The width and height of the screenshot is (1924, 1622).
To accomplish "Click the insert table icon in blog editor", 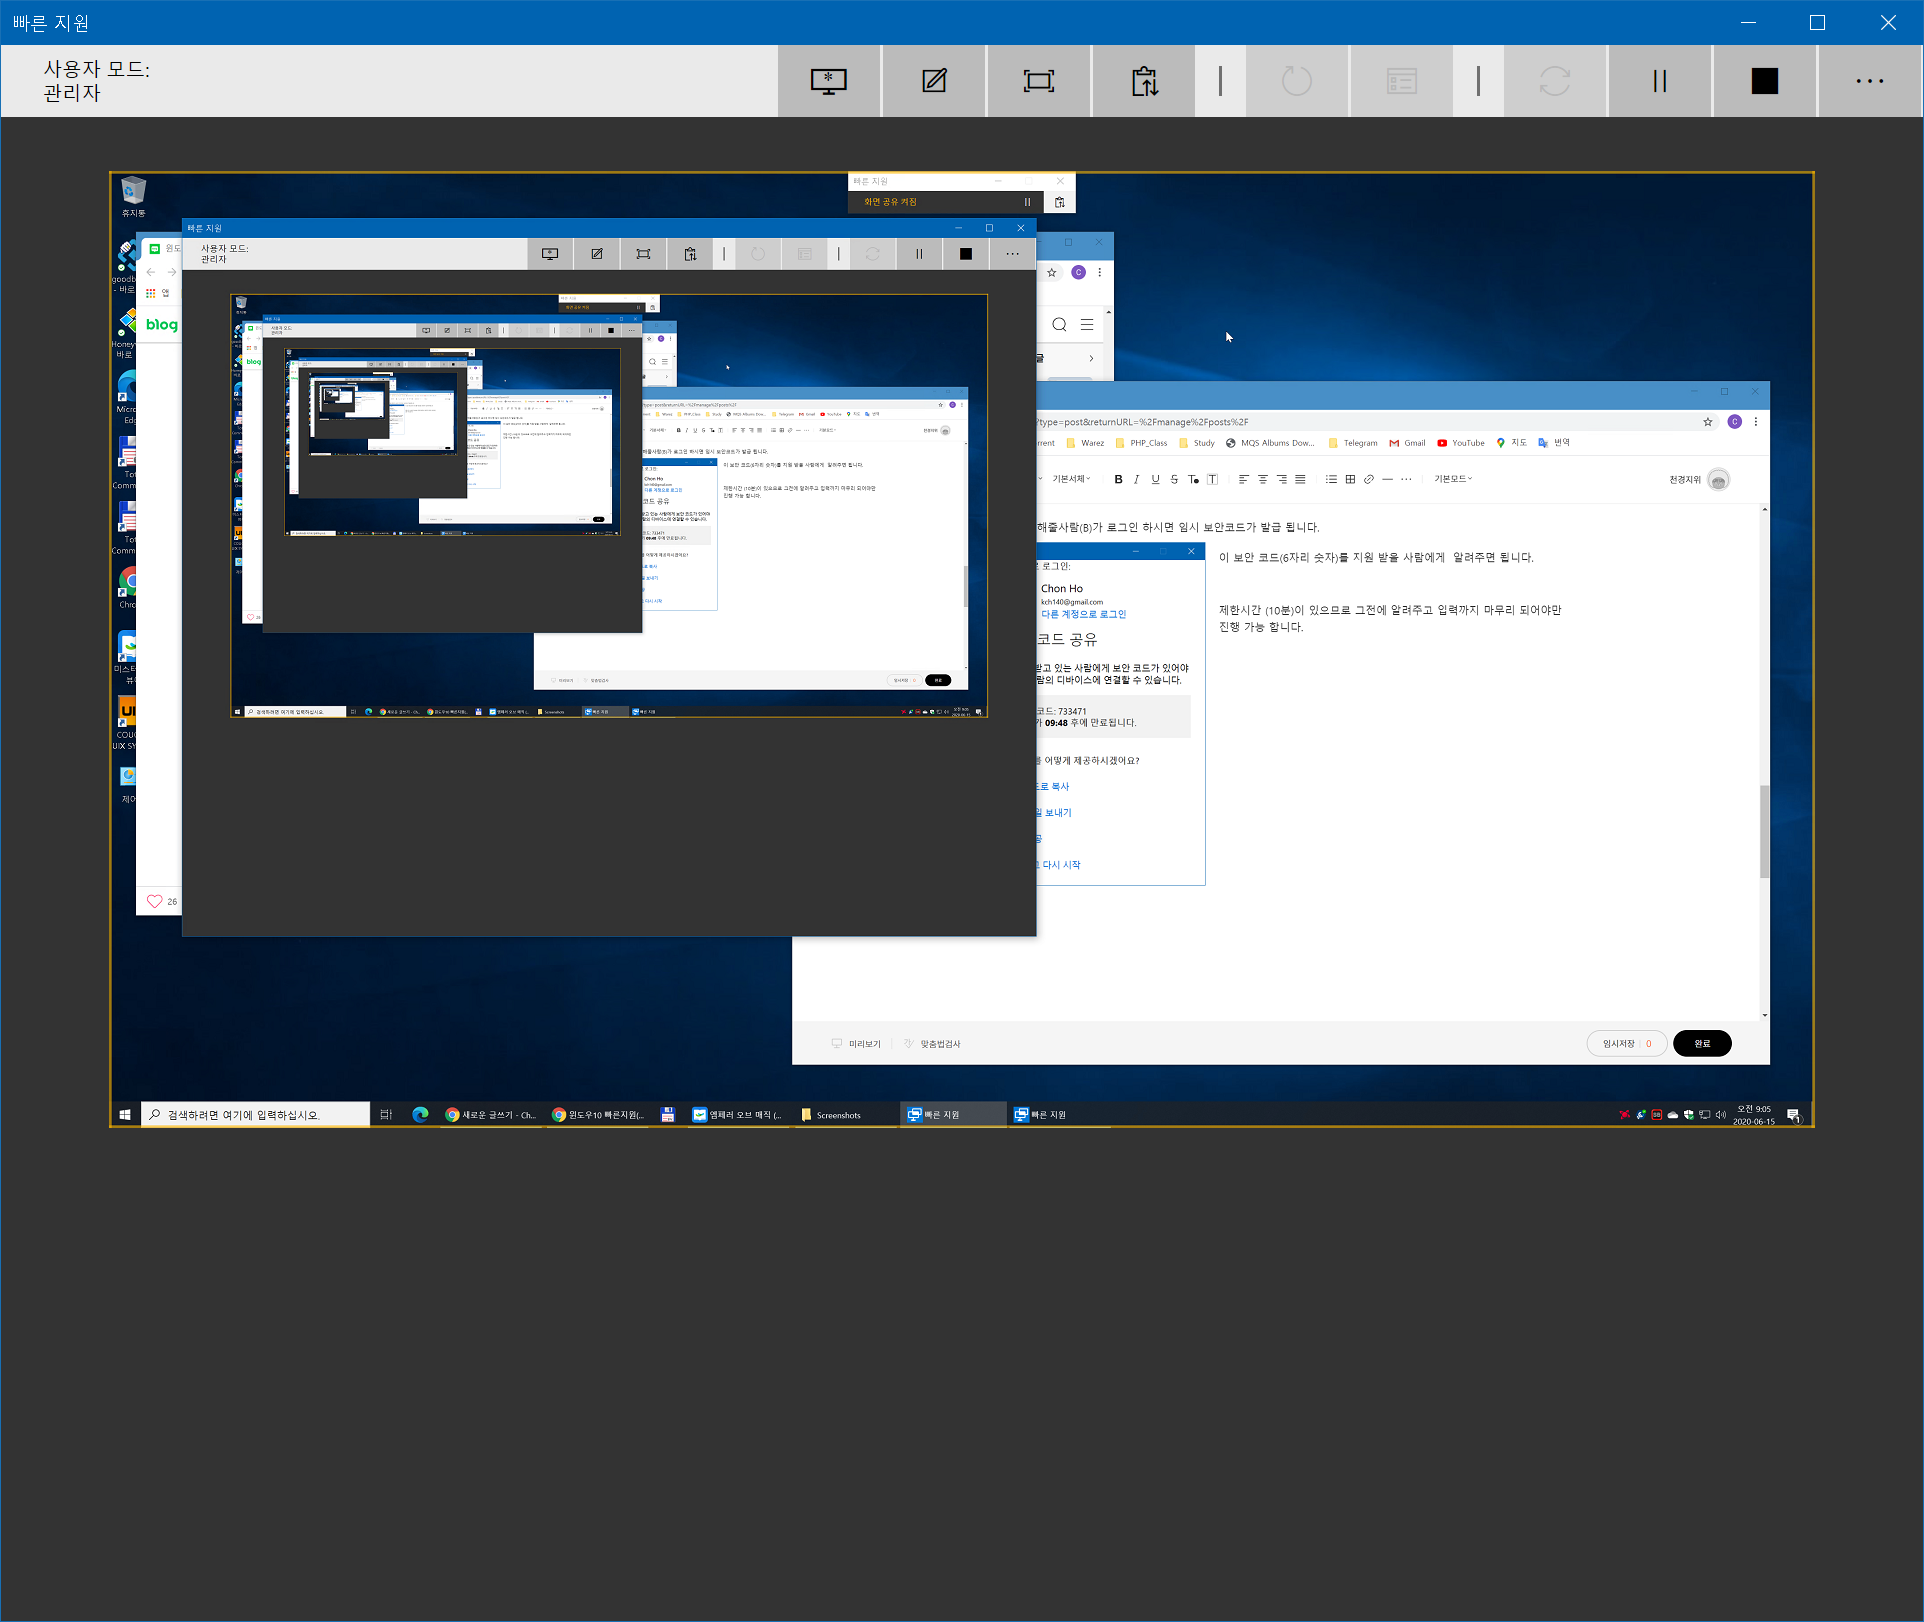I will tap(1350, 479).
